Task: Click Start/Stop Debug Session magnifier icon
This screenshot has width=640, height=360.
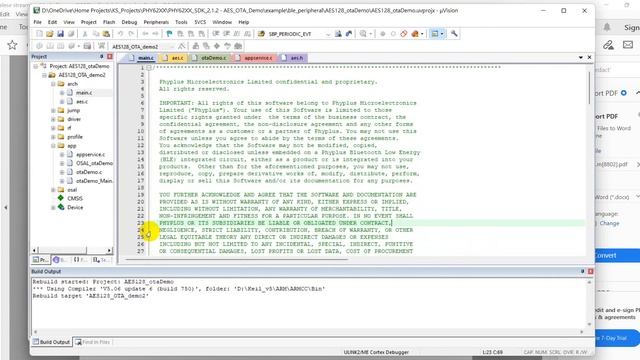Action: point(363,34)
